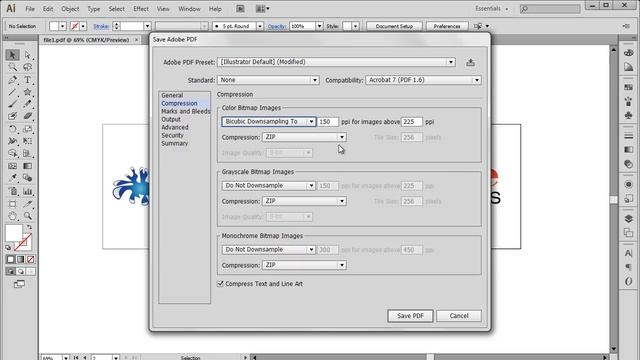Screen dimensions: 640x360
Task: Select the Mesh tool
Action: (x=12, y=166)
